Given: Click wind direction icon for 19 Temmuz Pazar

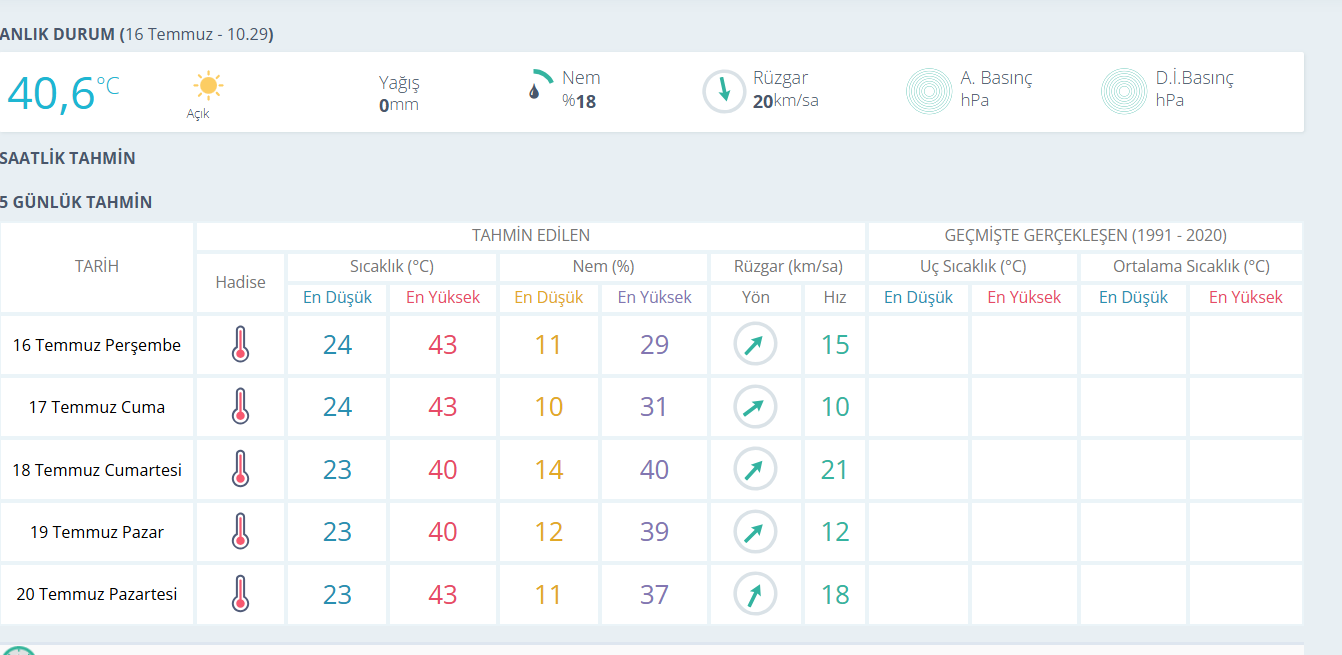Looking at the screenshot, I should click(755, 532).
